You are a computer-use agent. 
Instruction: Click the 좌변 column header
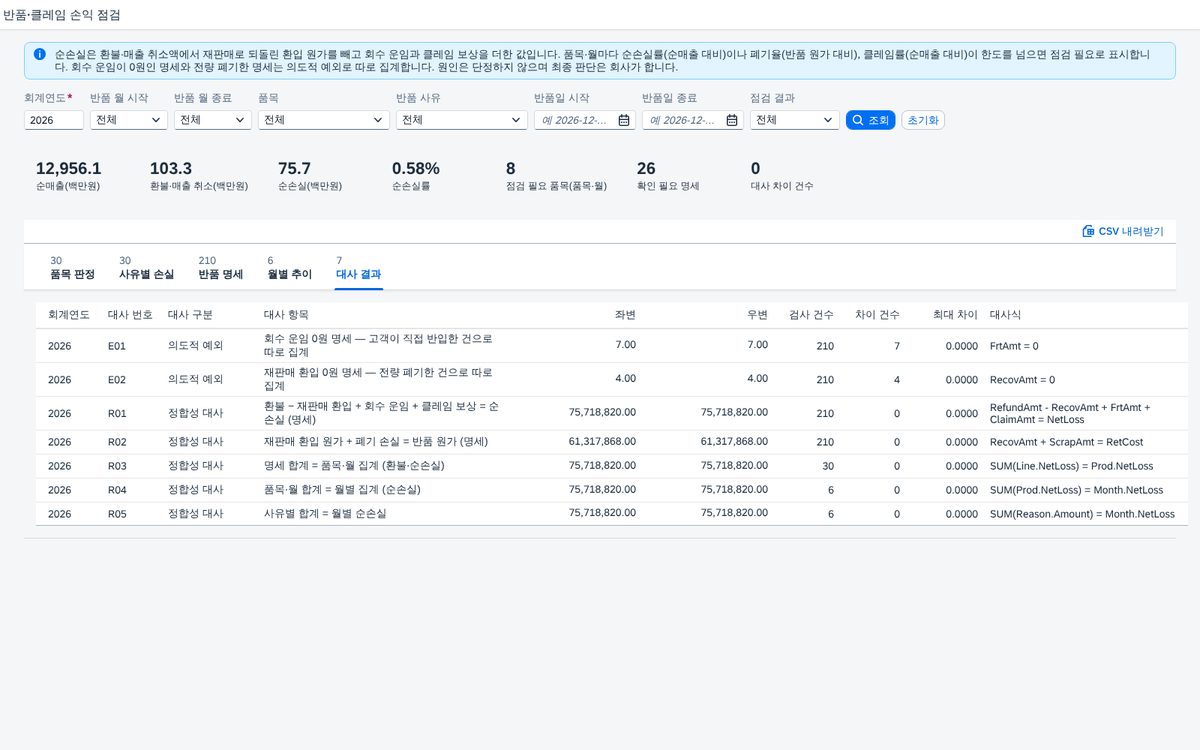pyautogui.click(x=625, y=314)
